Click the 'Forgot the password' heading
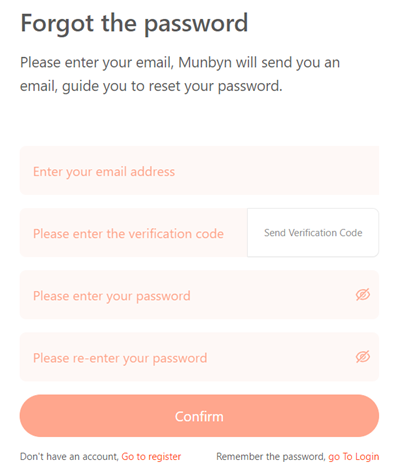Screen dimensions: 402x473 [134, 24]
